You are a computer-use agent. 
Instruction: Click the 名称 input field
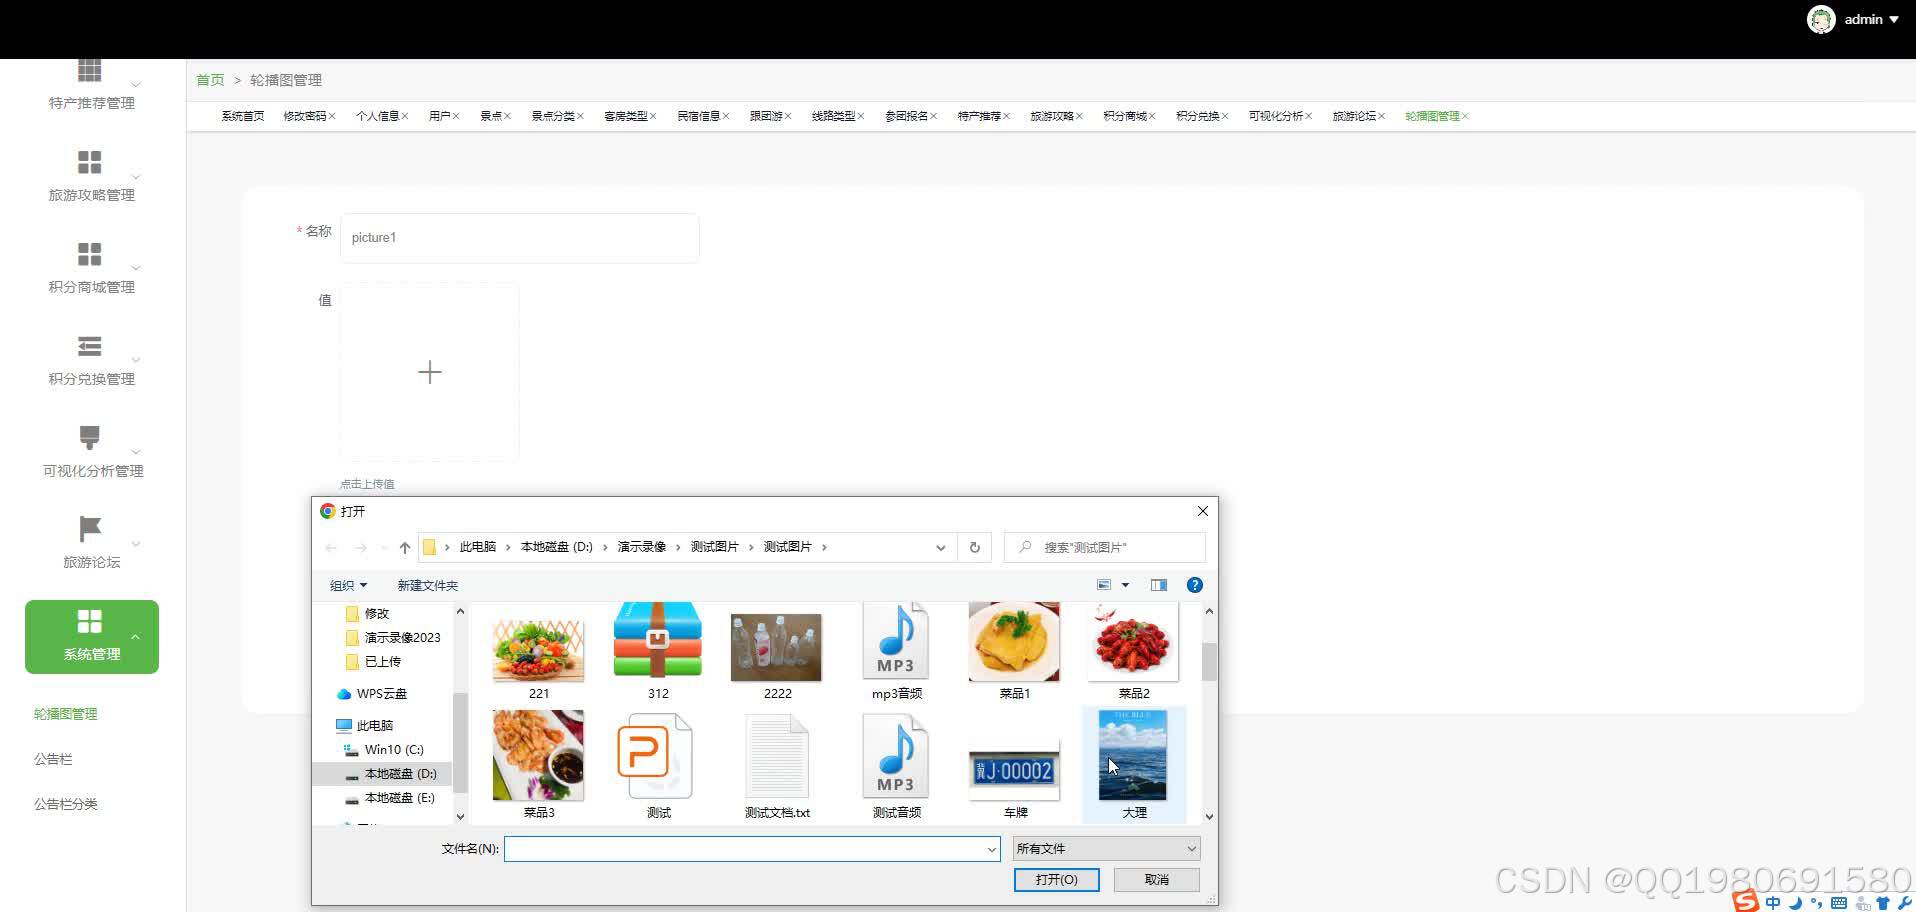pyautogui.click(x=520, y=238)
